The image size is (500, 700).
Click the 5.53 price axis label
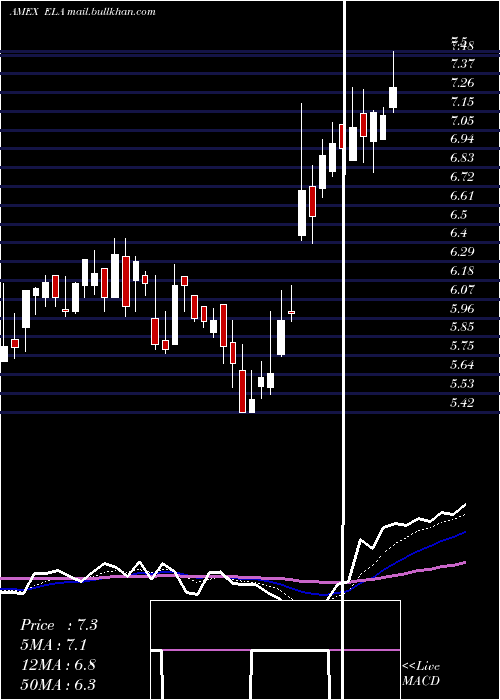(462, 384)
